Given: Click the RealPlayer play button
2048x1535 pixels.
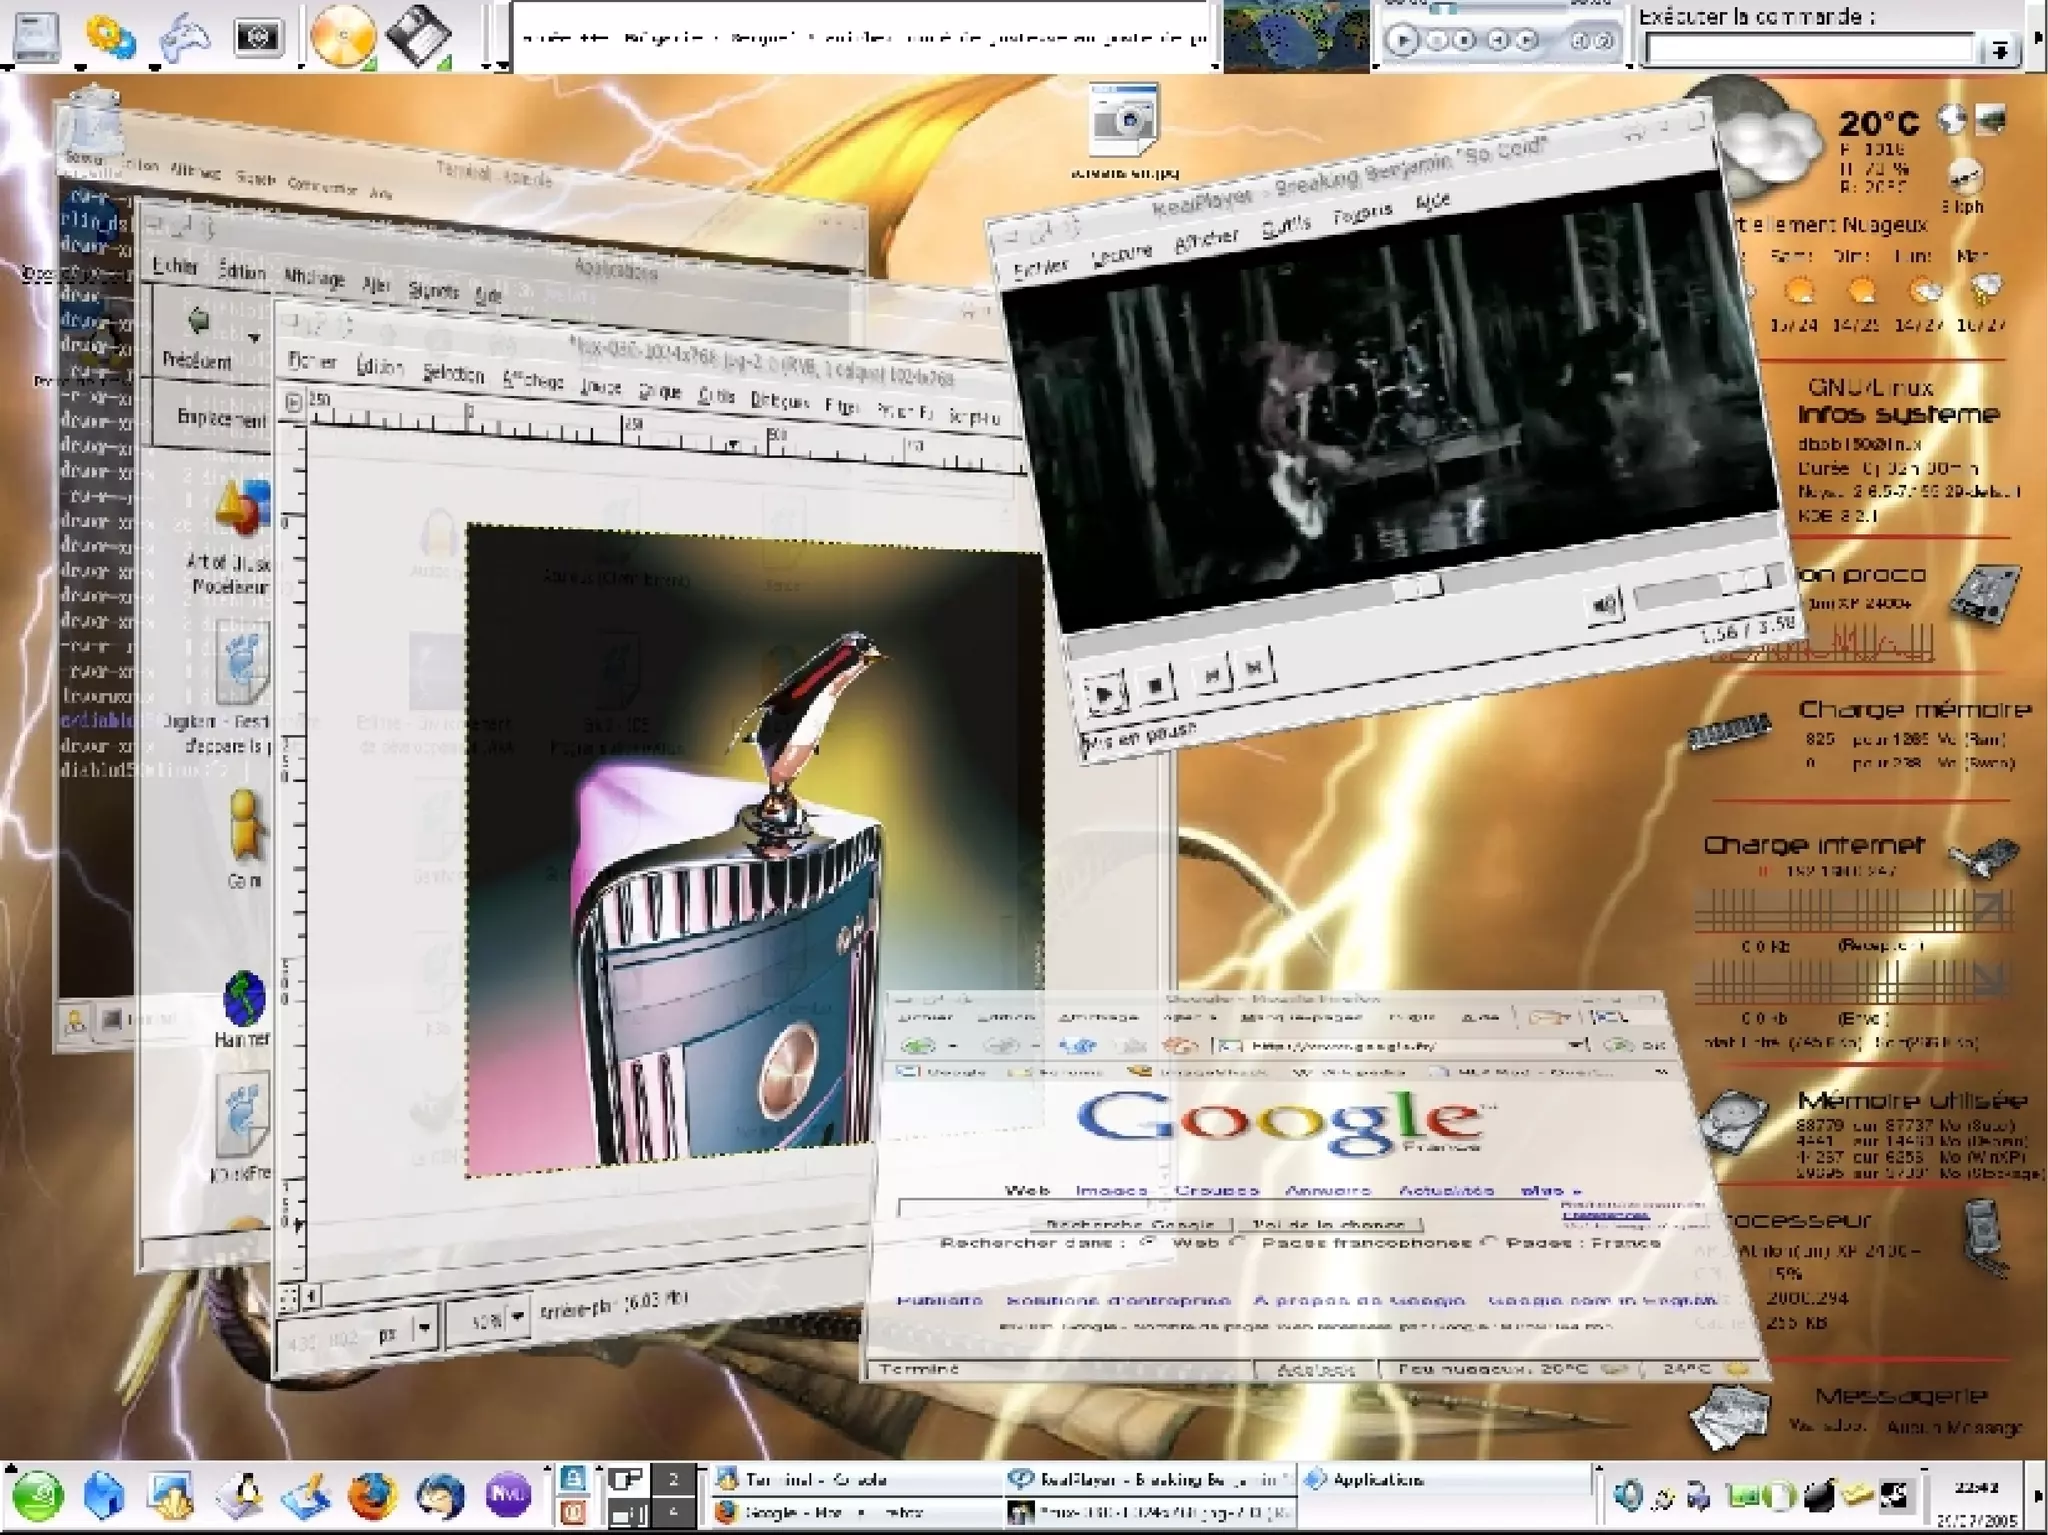Looking at the screenshot, I should pyautogui.click(x=1105, y=693).
